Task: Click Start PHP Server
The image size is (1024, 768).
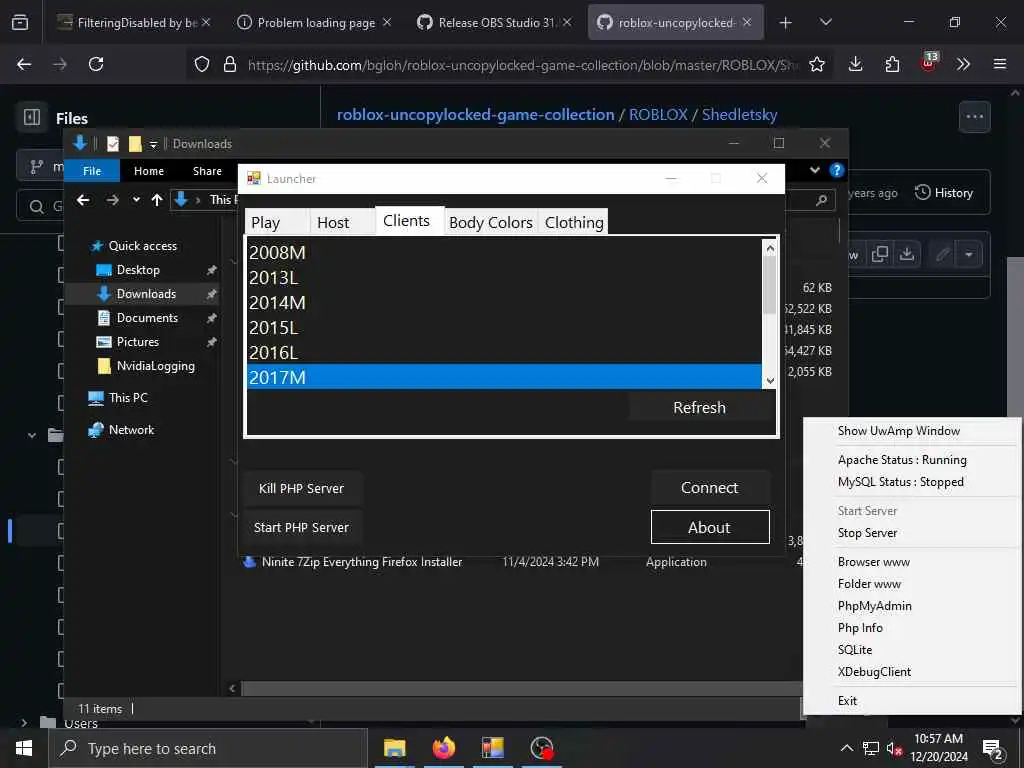Action: coord(301,528)
